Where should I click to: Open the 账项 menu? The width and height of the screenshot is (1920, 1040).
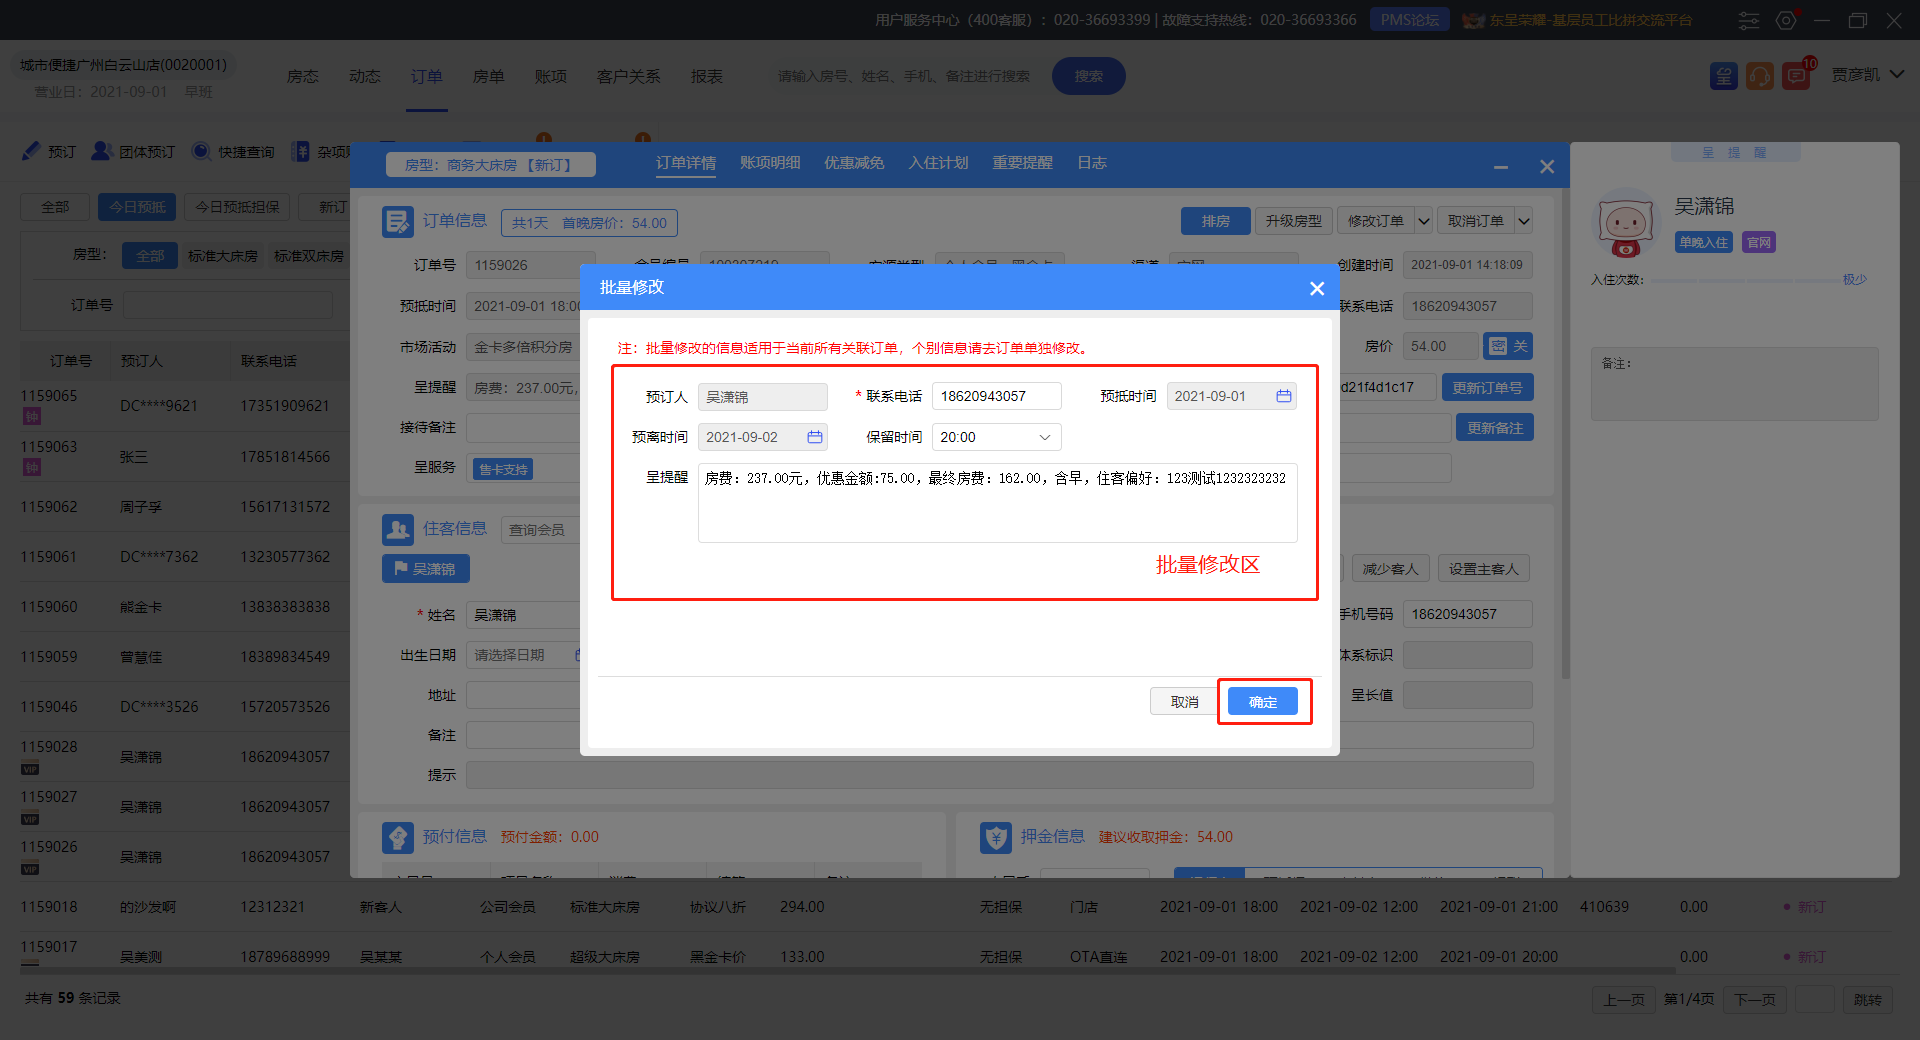[551, 76]
